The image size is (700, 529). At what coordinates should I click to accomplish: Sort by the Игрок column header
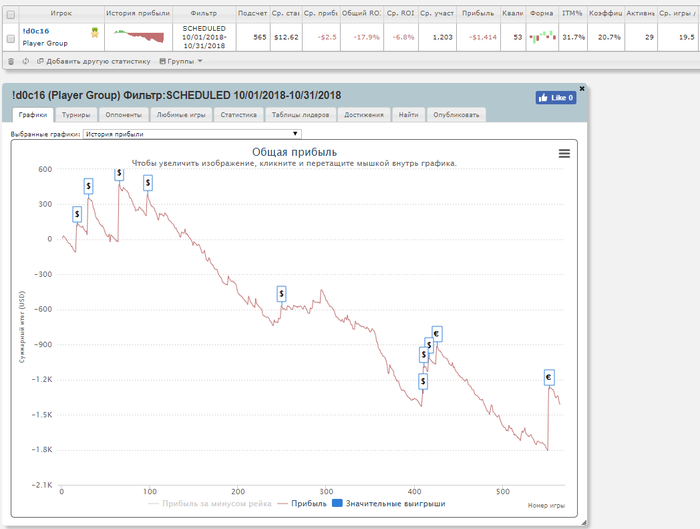[x=61, y=13]
